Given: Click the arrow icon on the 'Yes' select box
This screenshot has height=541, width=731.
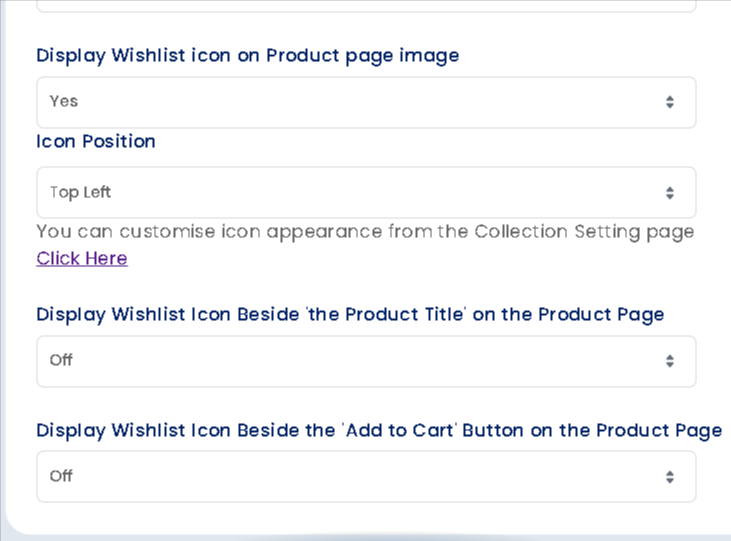Looking at the screenshot, I should pos(669,102).
